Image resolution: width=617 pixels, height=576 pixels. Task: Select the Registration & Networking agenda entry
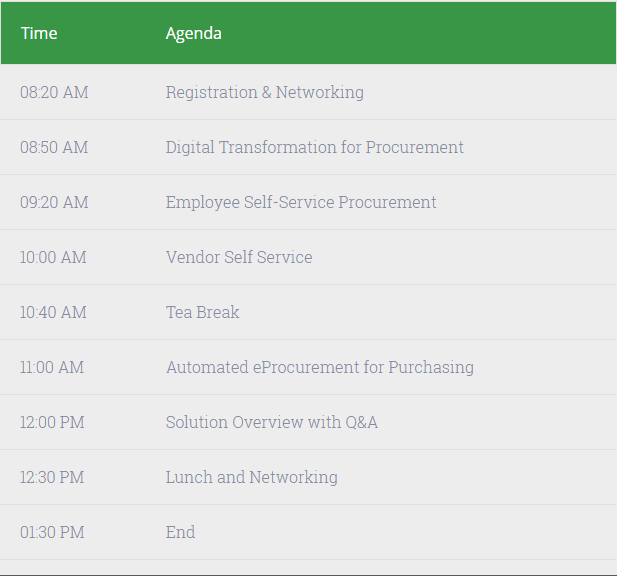coord(265,93)
